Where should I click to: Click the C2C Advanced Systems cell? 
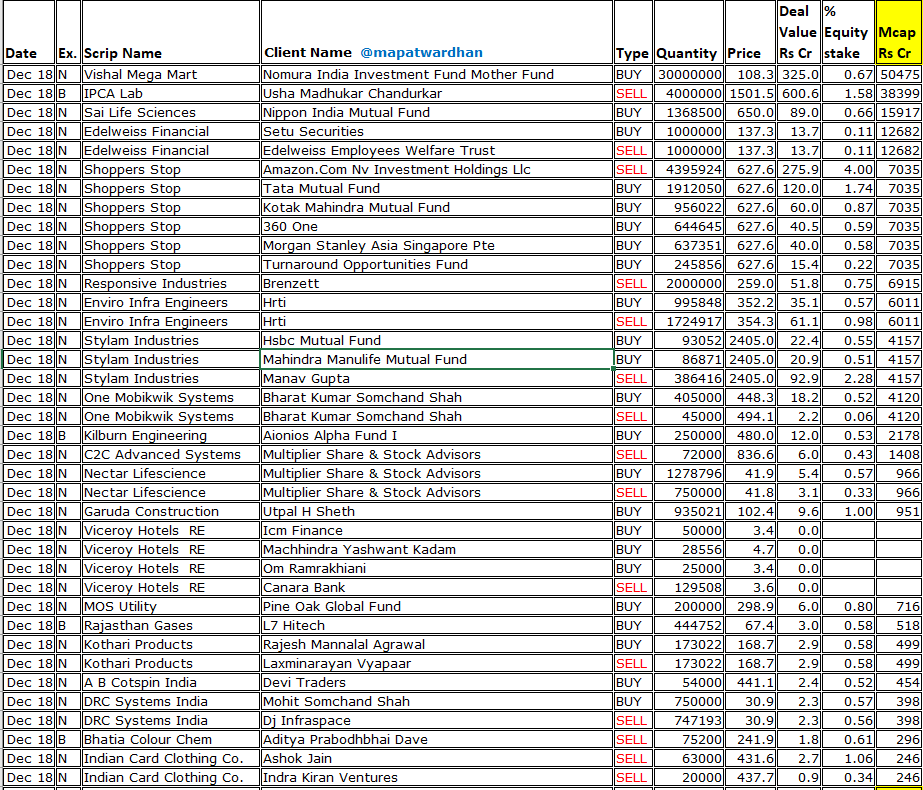(x=171, y=454)
